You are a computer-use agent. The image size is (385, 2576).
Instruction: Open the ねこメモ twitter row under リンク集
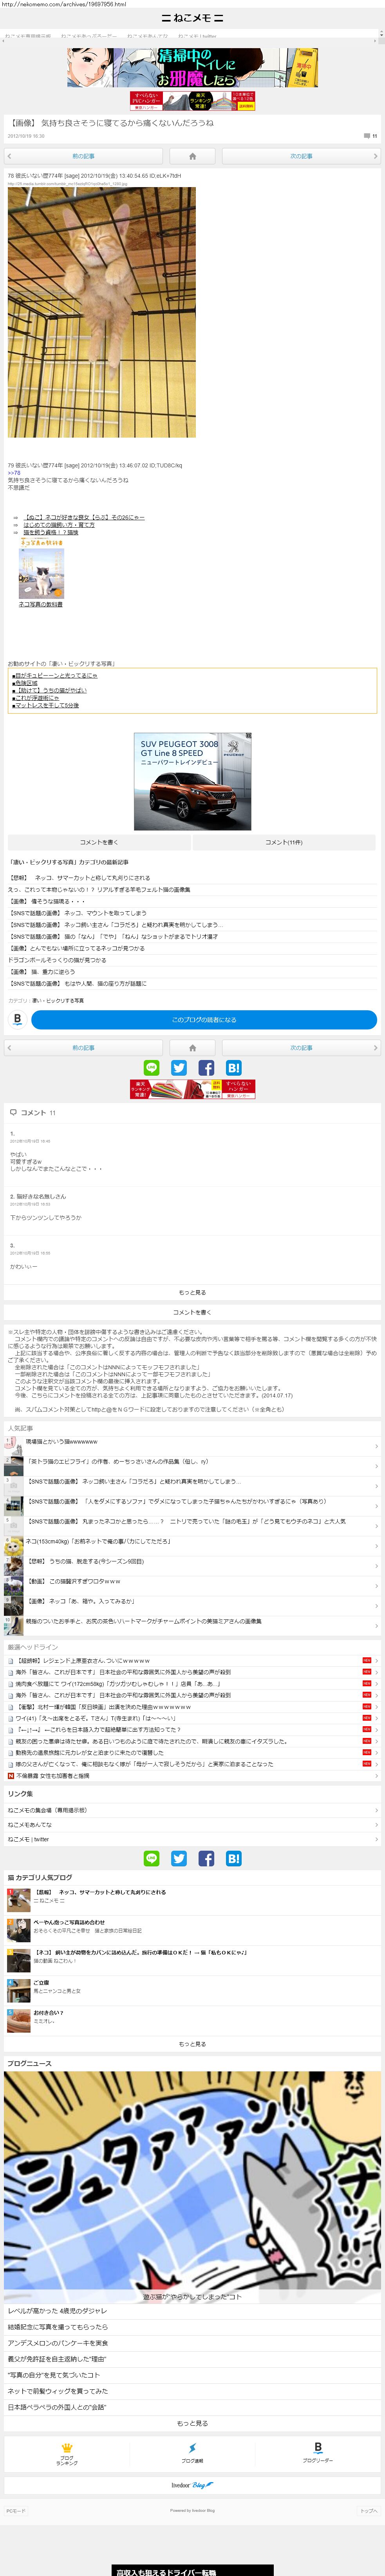(x=192, y=1839)
